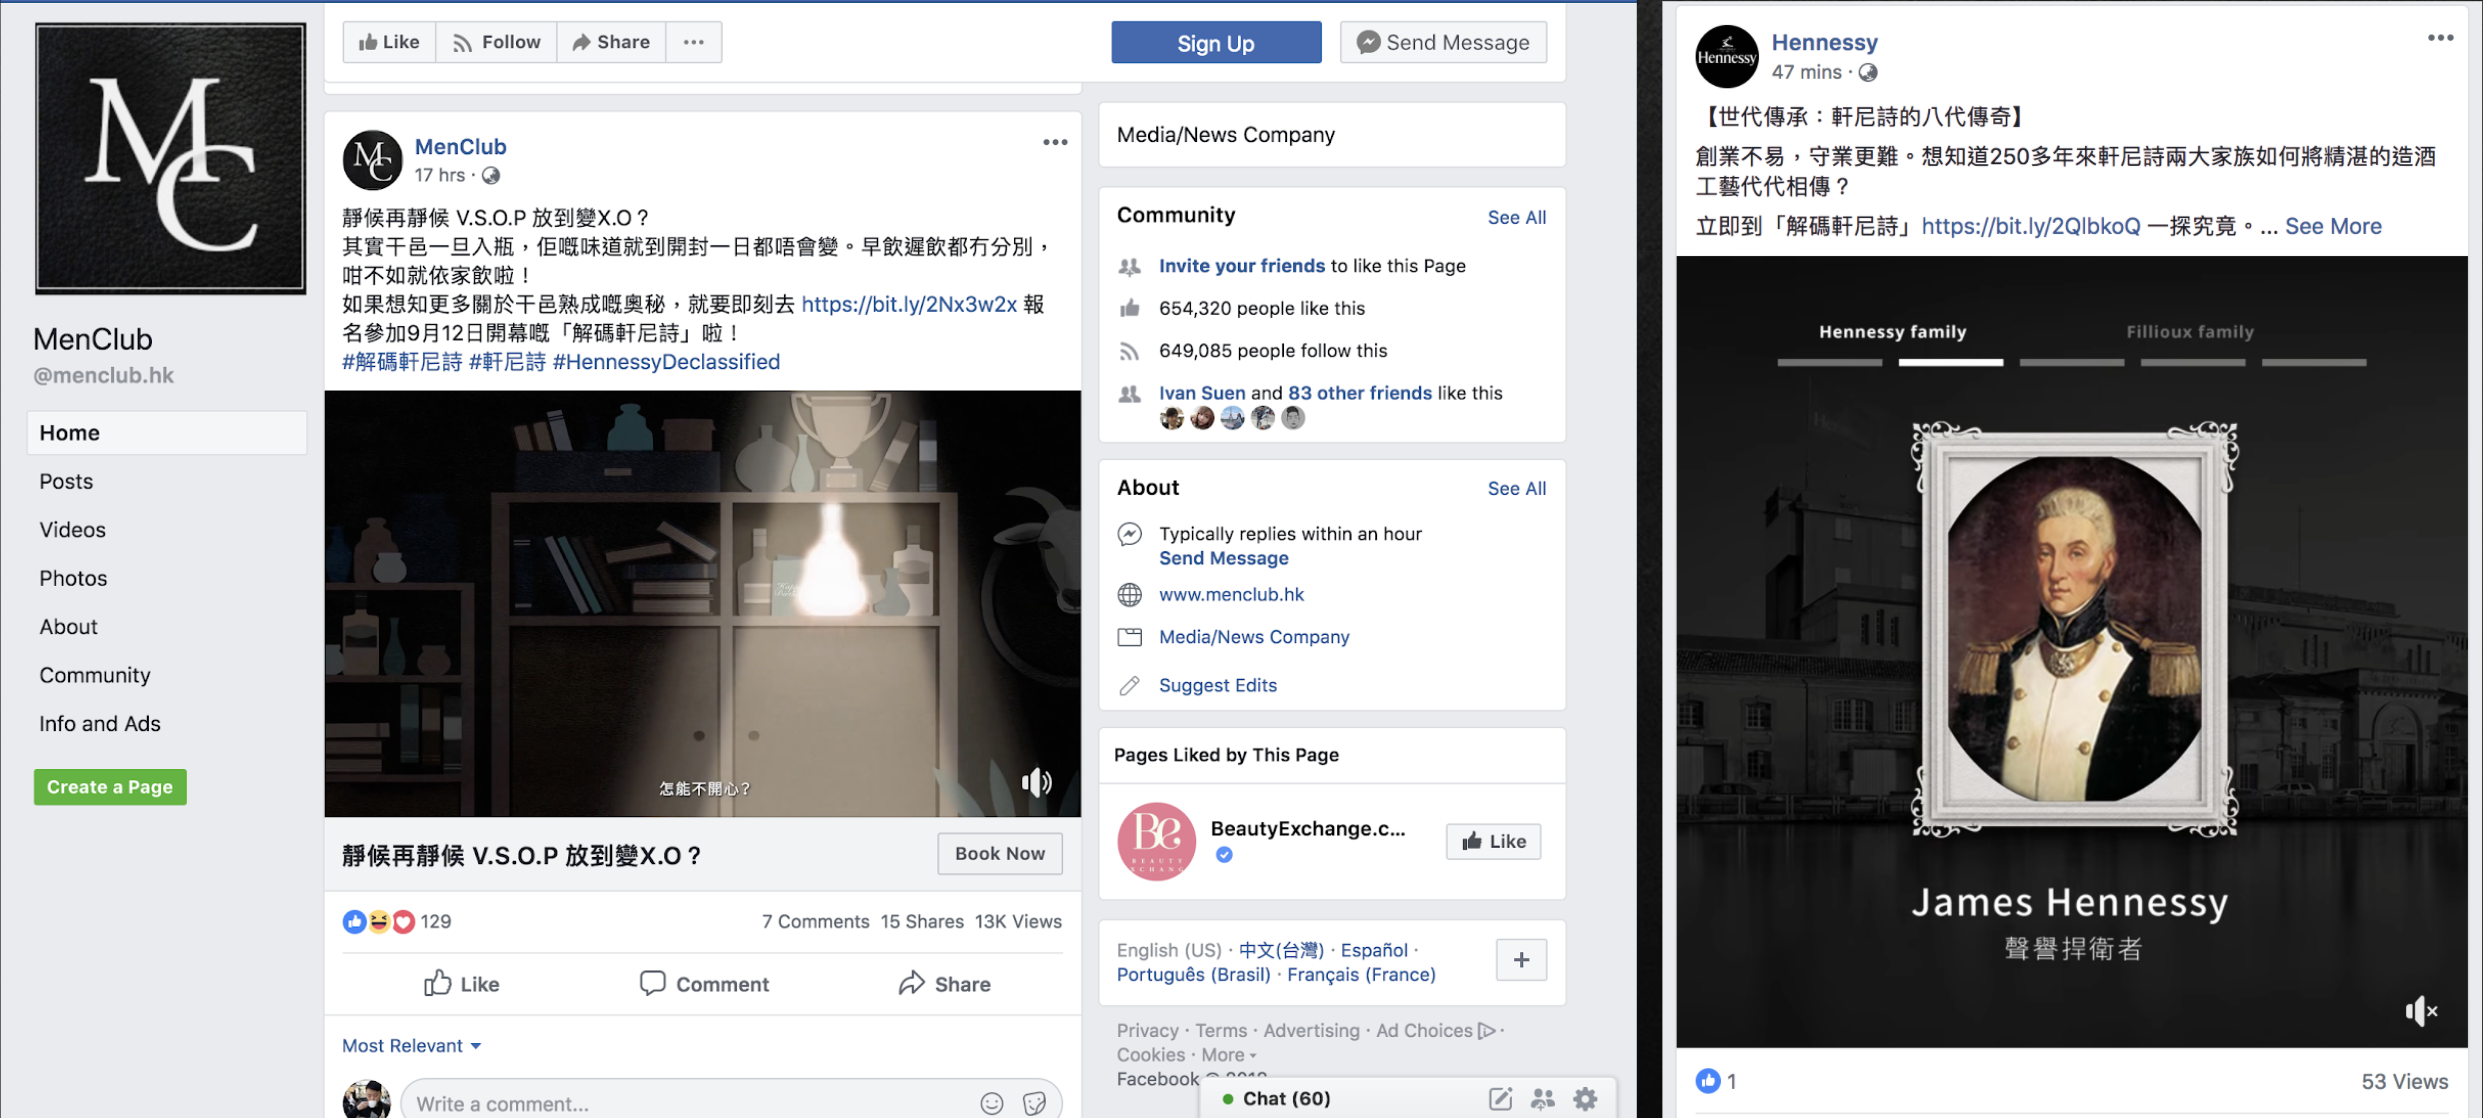Image resolution: width=2483 pixels, height=1118 pixels.
Task: Open the About sidebar item
Action: coord(68,627)
